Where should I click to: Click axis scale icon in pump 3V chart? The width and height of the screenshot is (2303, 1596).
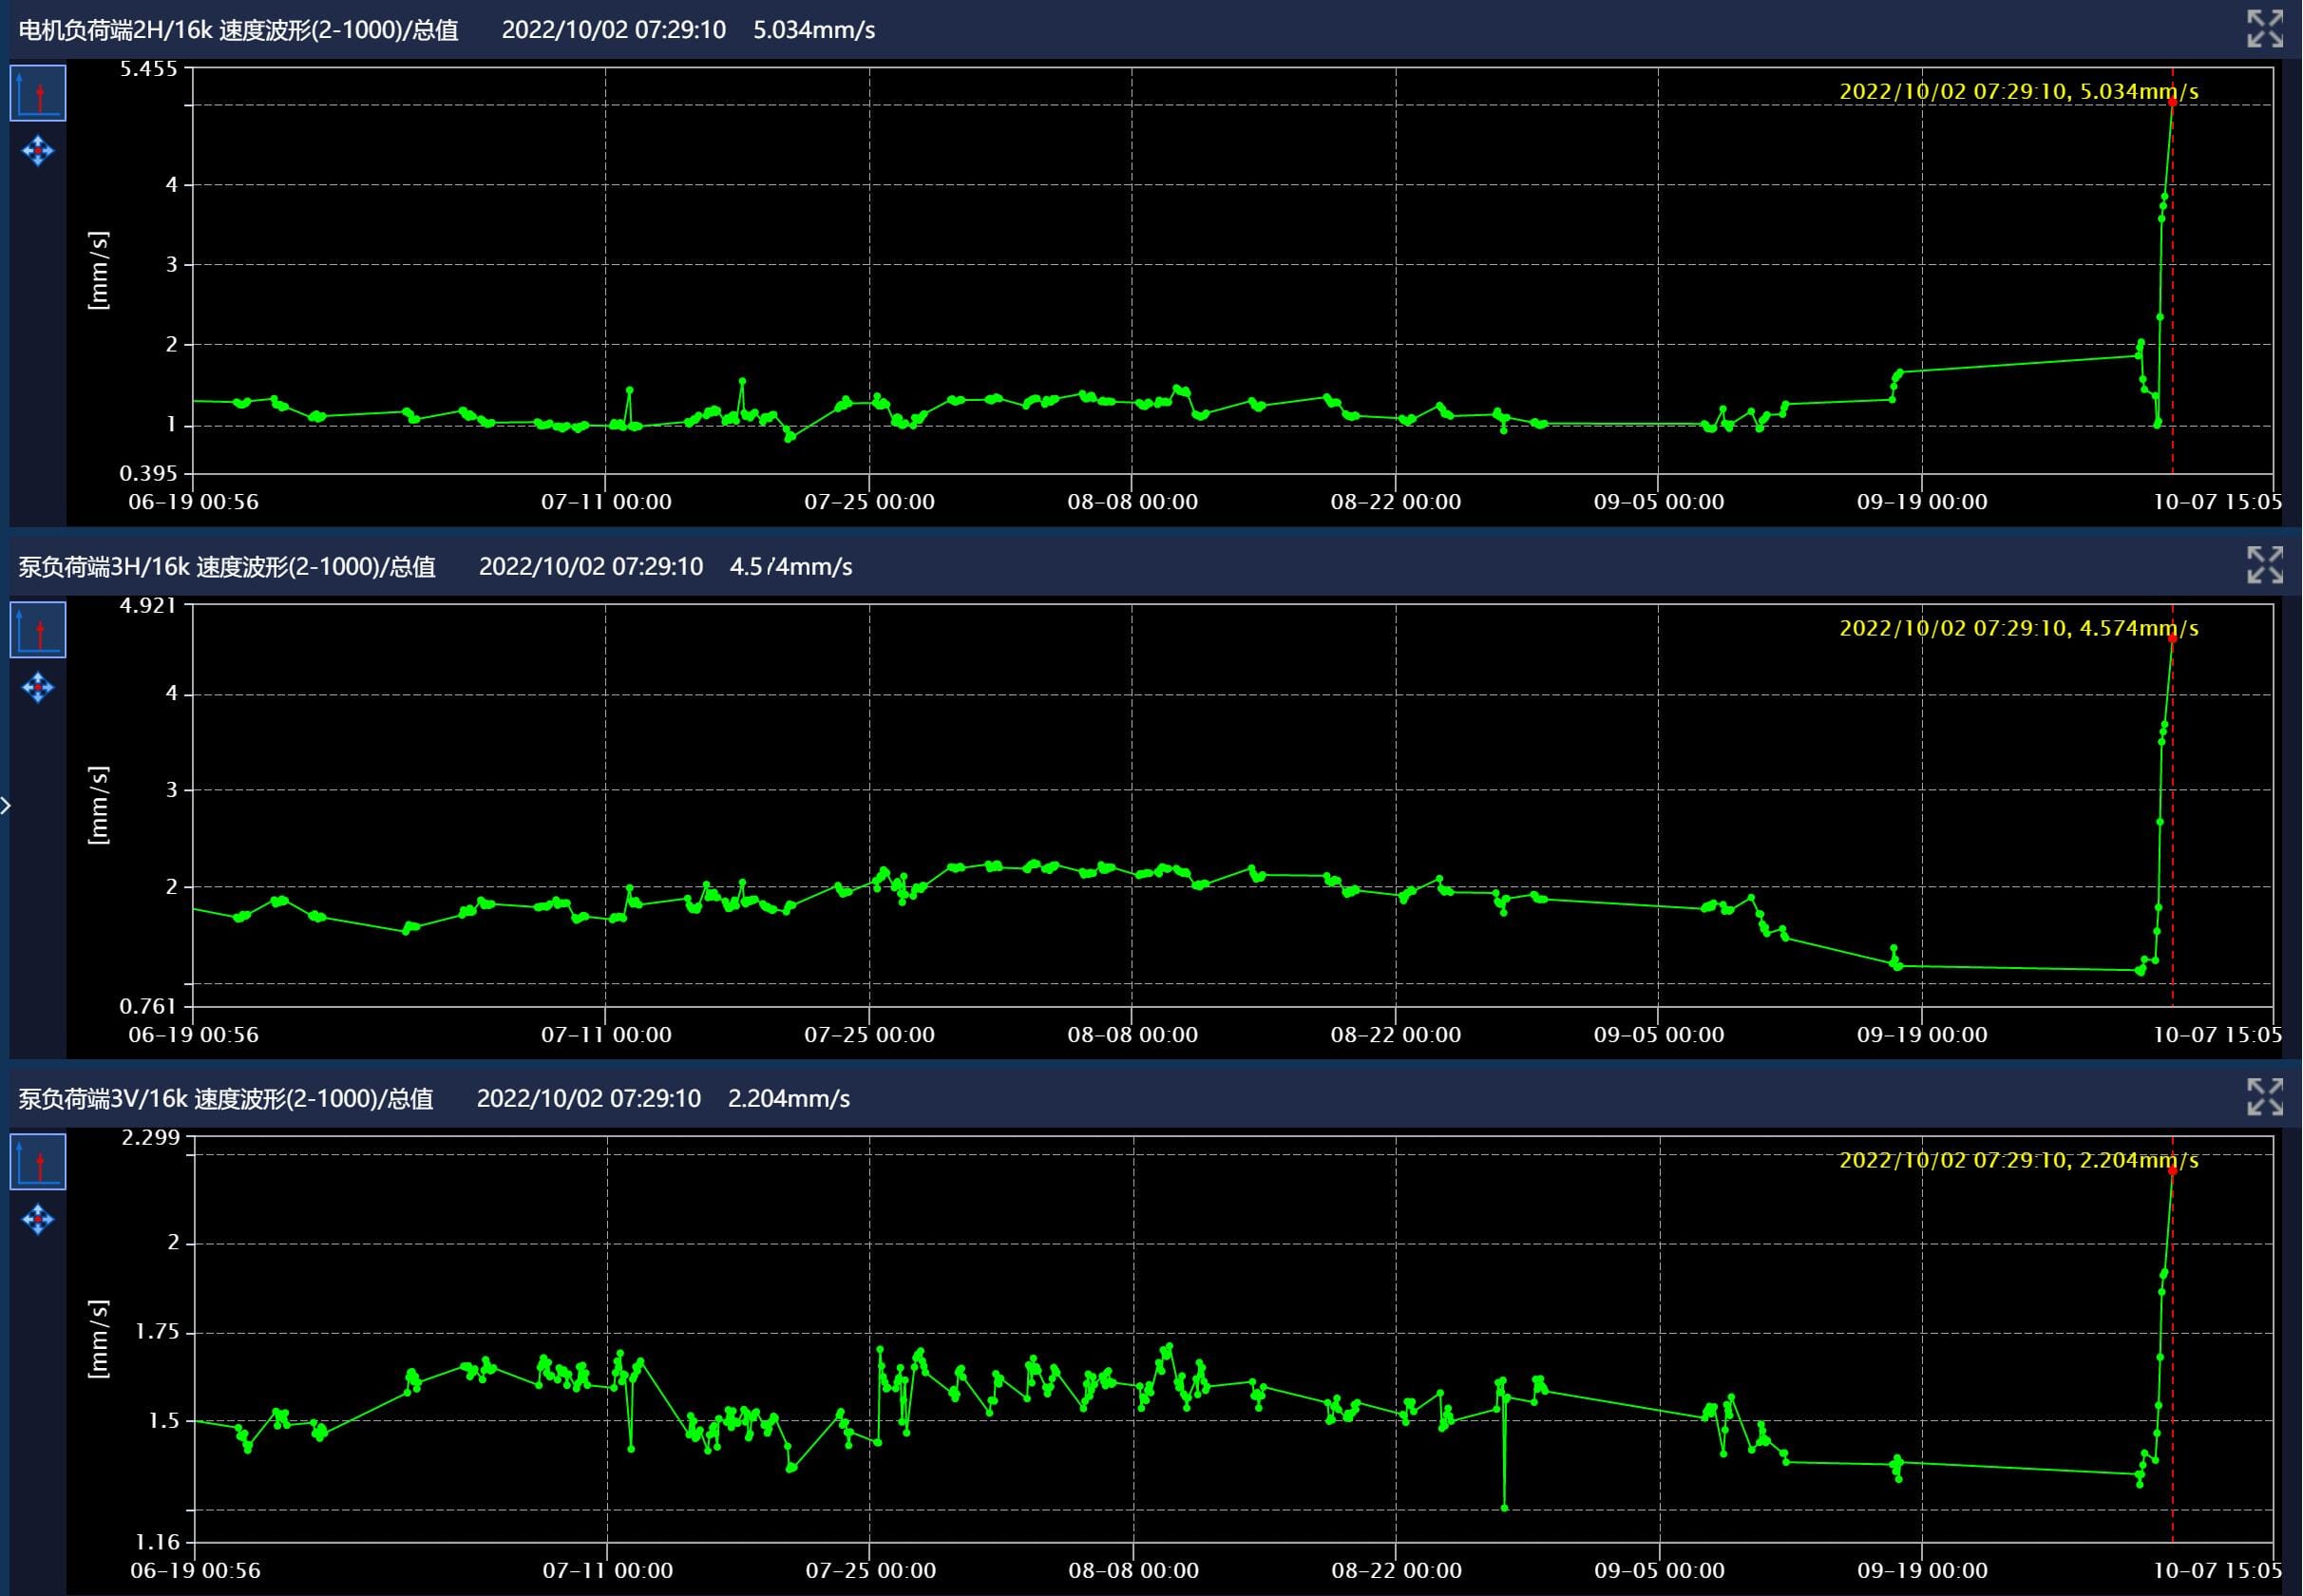tap(38, 1162)
